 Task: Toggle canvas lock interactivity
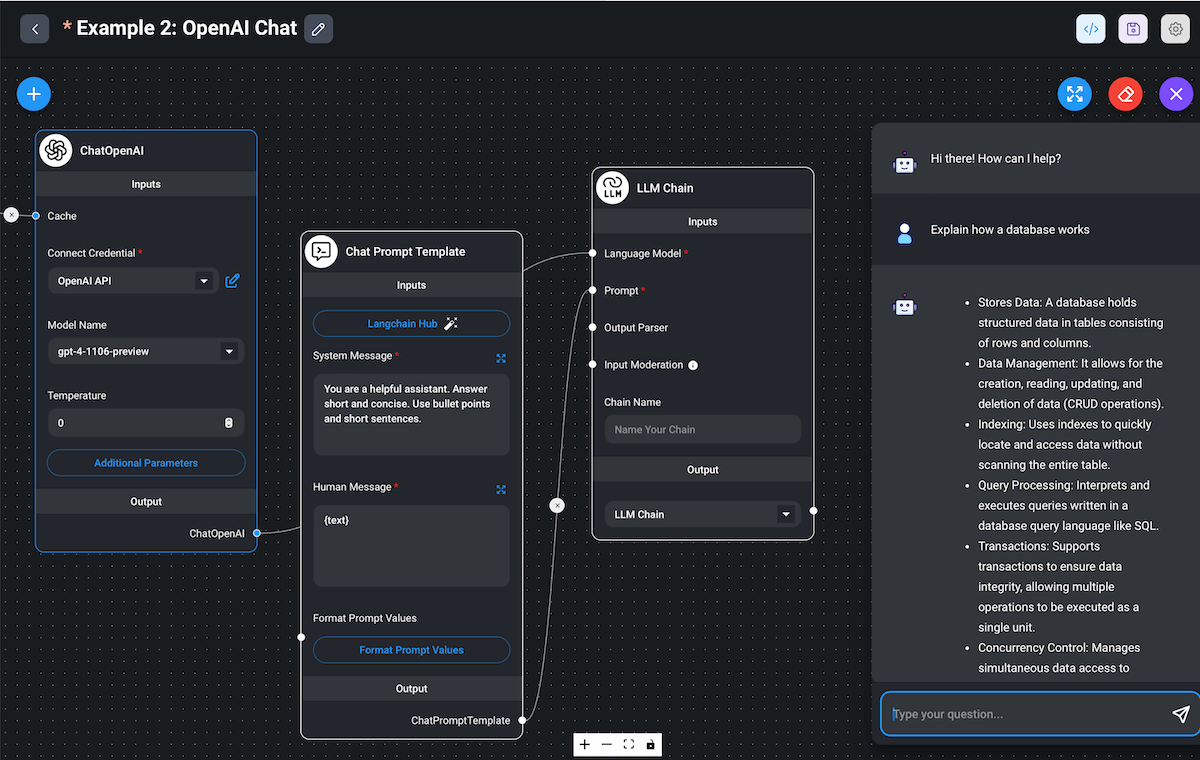click(651, 745)
